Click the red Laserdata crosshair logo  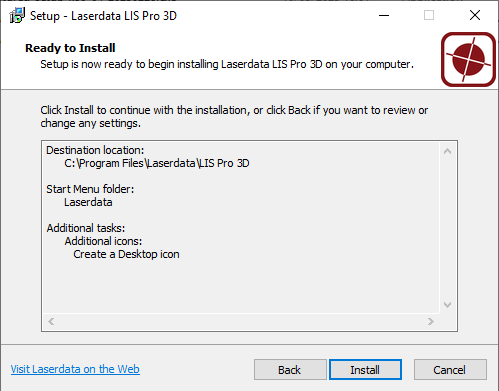pos(468,59)
